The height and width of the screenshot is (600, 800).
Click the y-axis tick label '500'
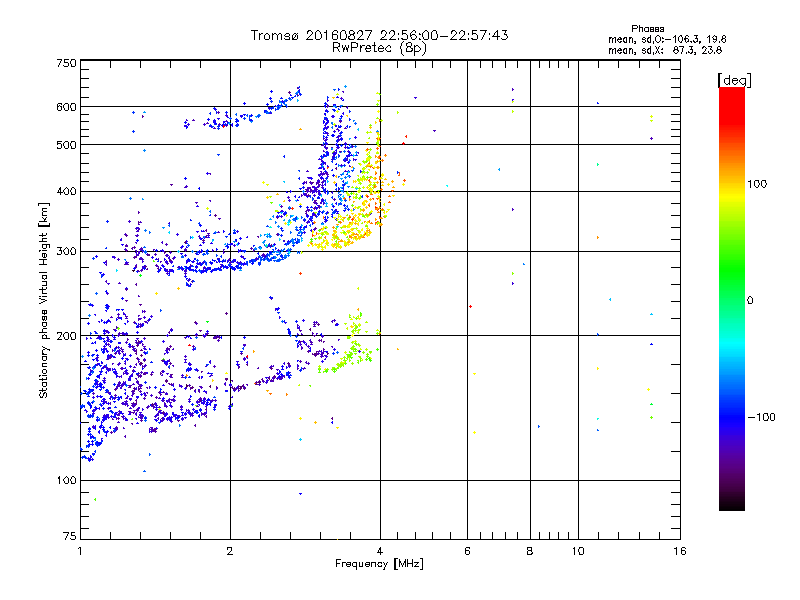pos(66,145)
